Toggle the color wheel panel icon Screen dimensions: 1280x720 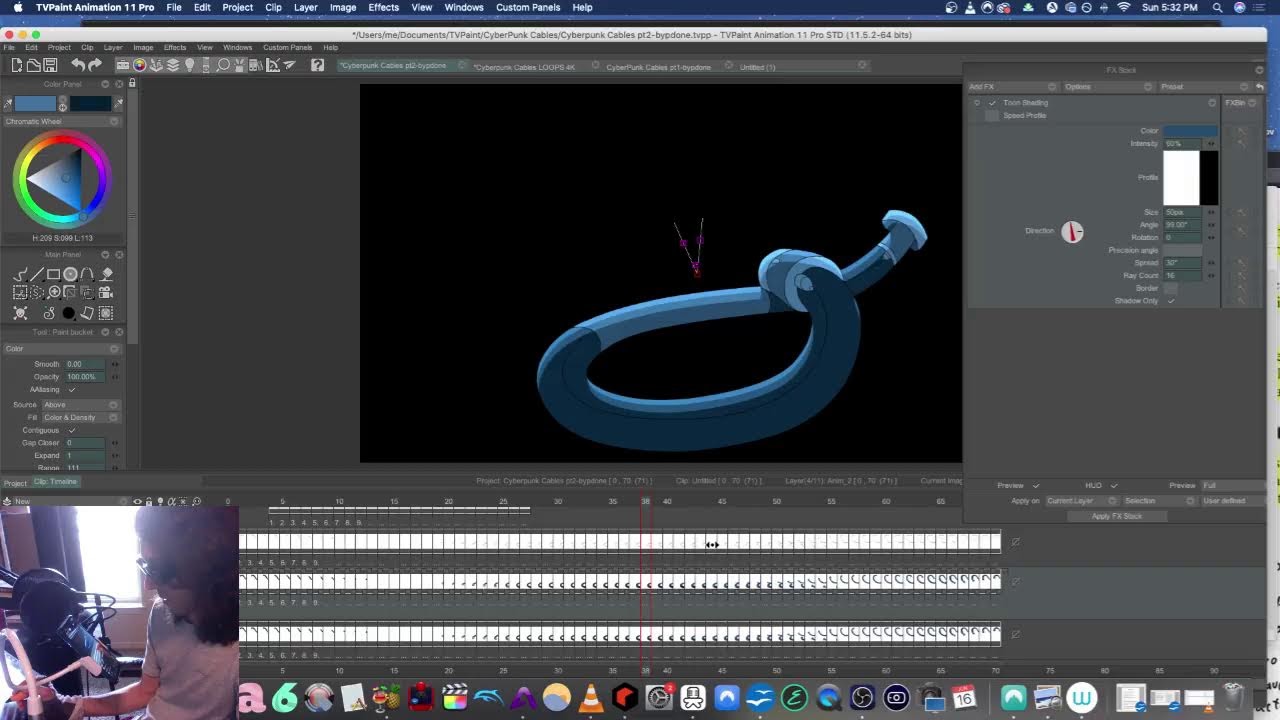(139, 65)
